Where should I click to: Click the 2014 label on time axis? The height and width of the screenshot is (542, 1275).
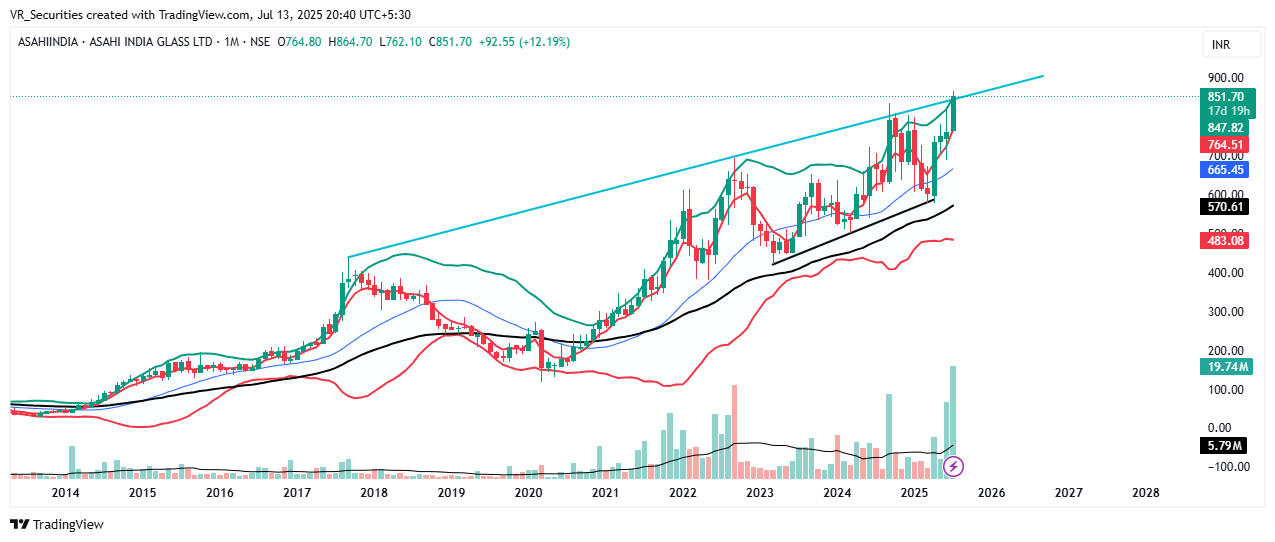65,493
